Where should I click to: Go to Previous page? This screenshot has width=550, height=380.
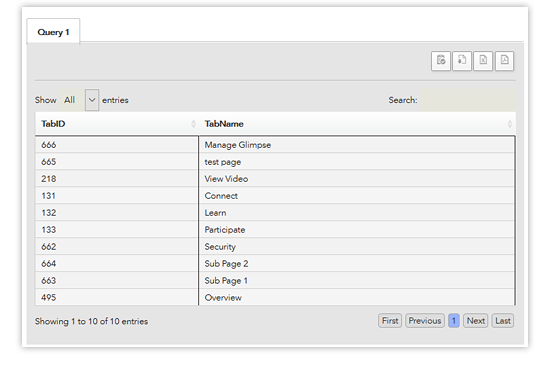coord(425,321)
